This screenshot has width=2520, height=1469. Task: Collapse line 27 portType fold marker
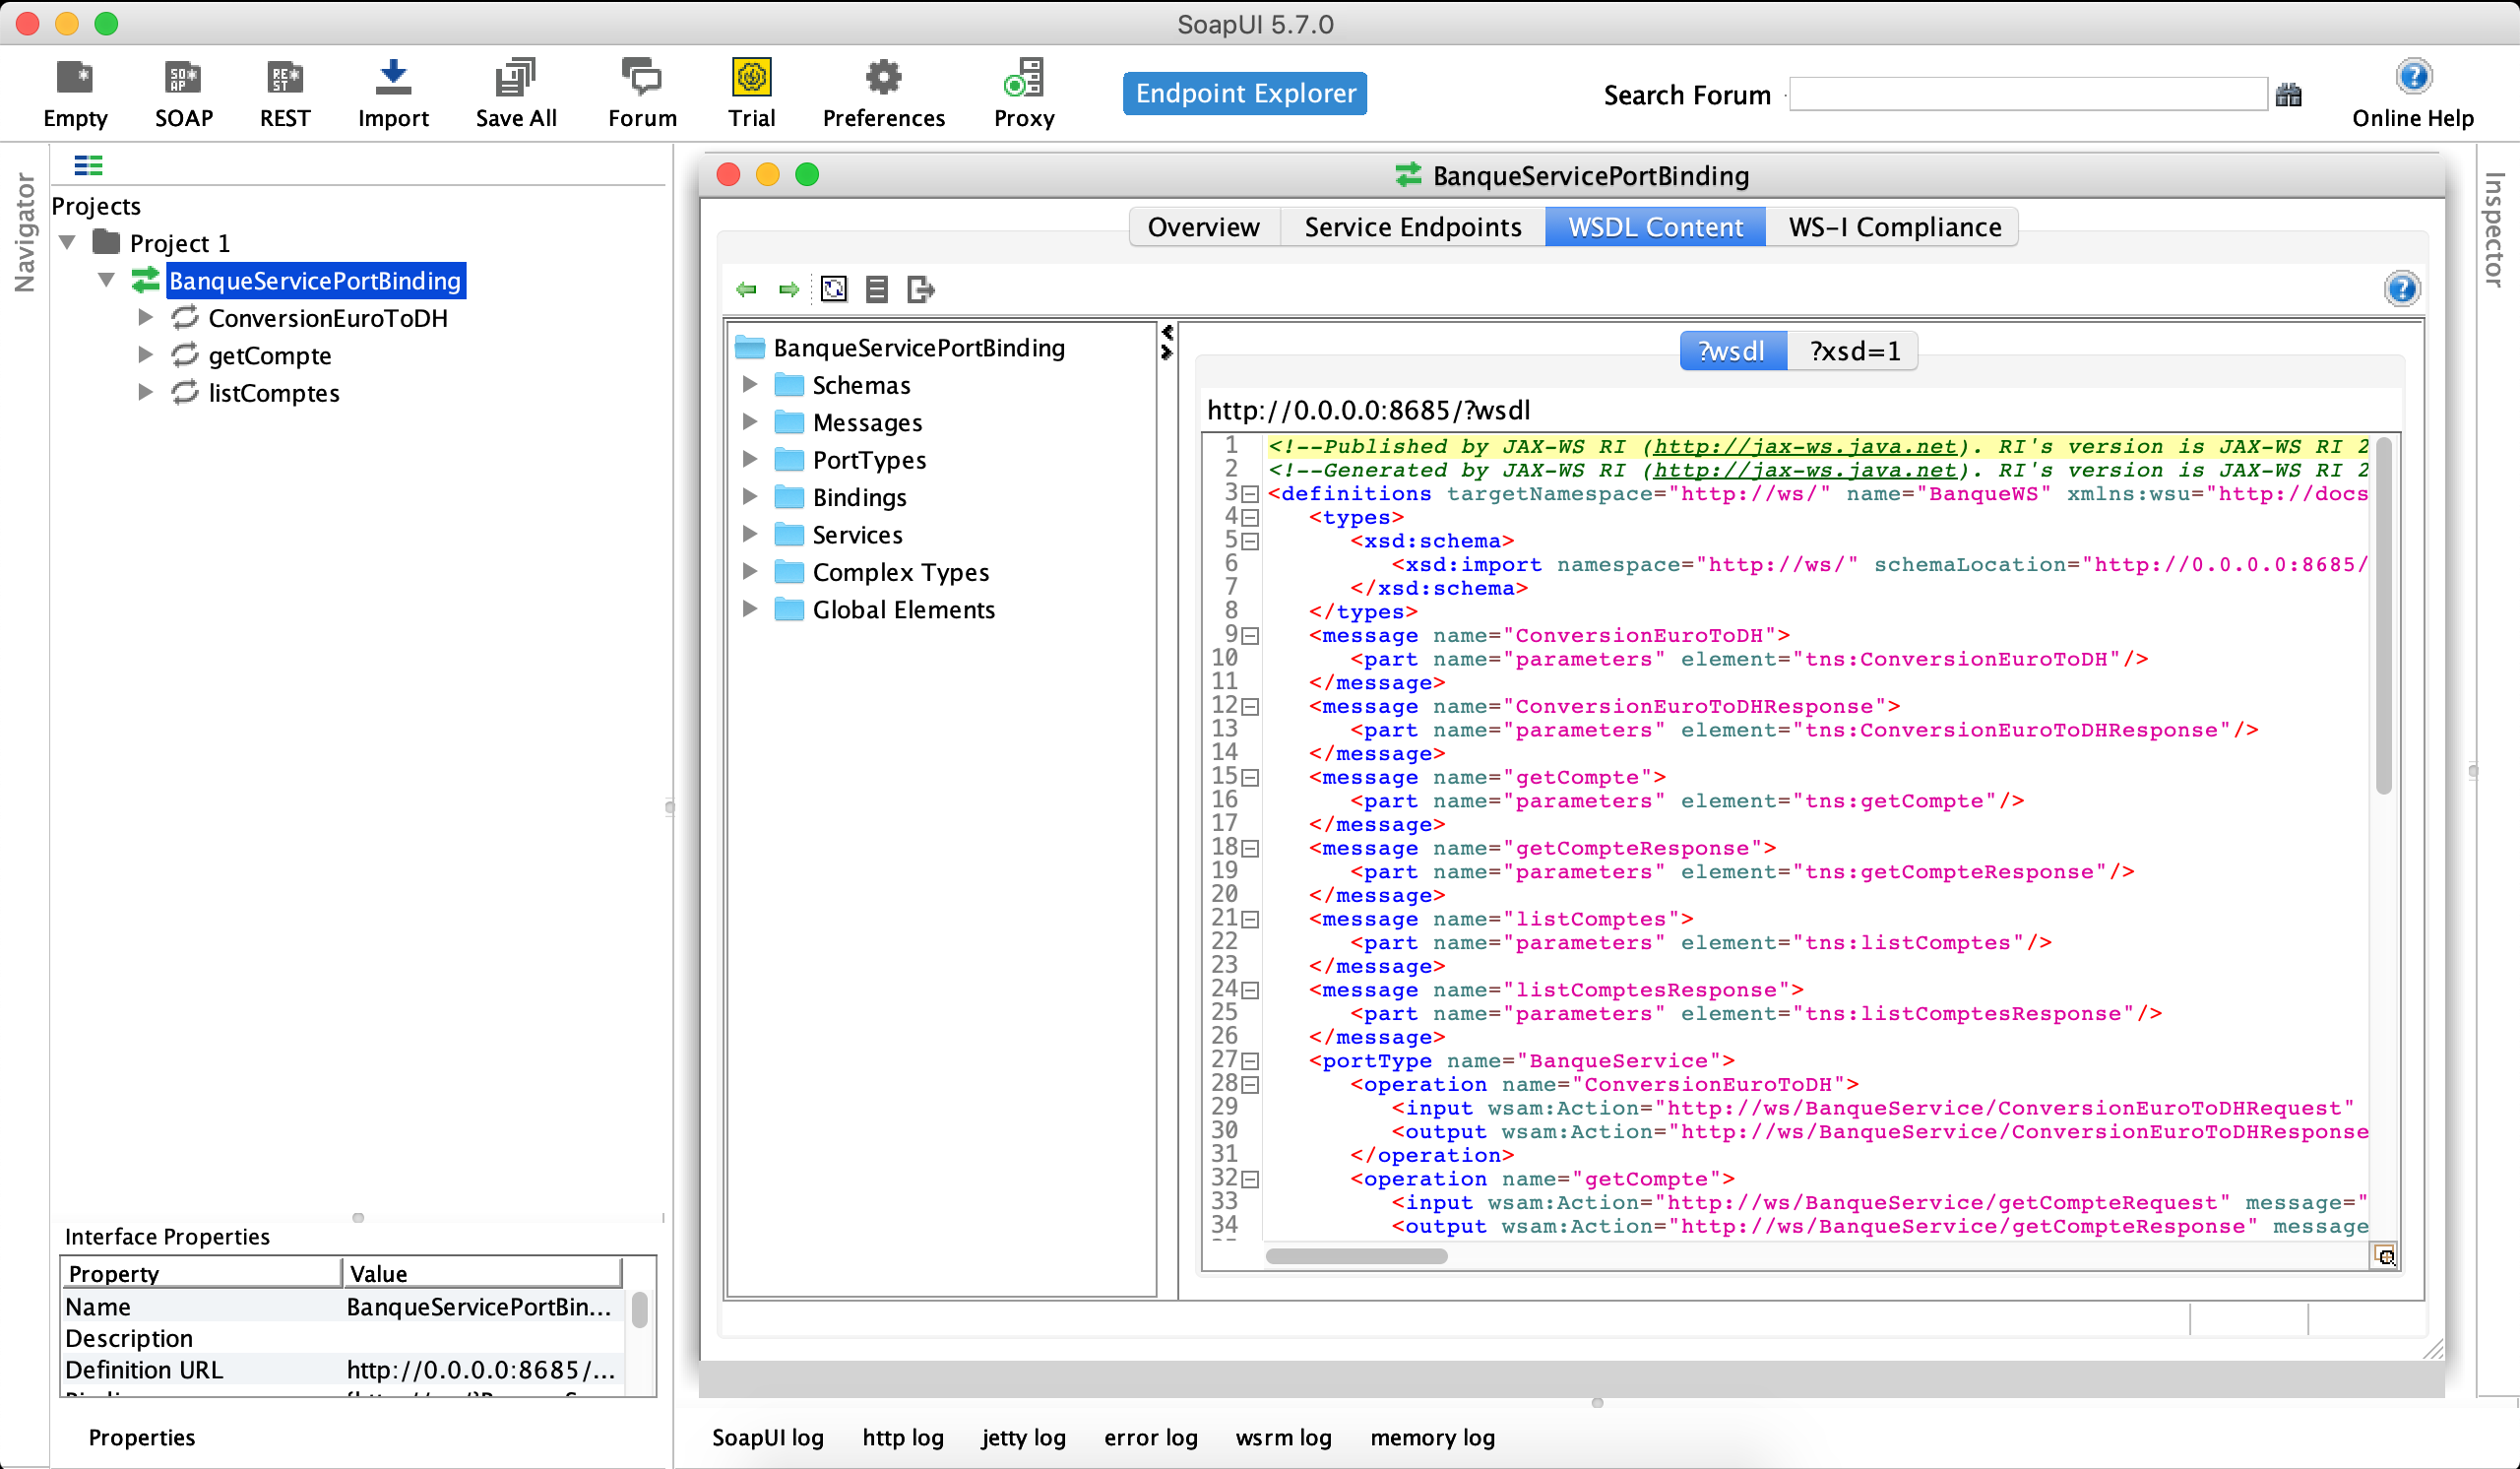[x=1250, y=1062]
